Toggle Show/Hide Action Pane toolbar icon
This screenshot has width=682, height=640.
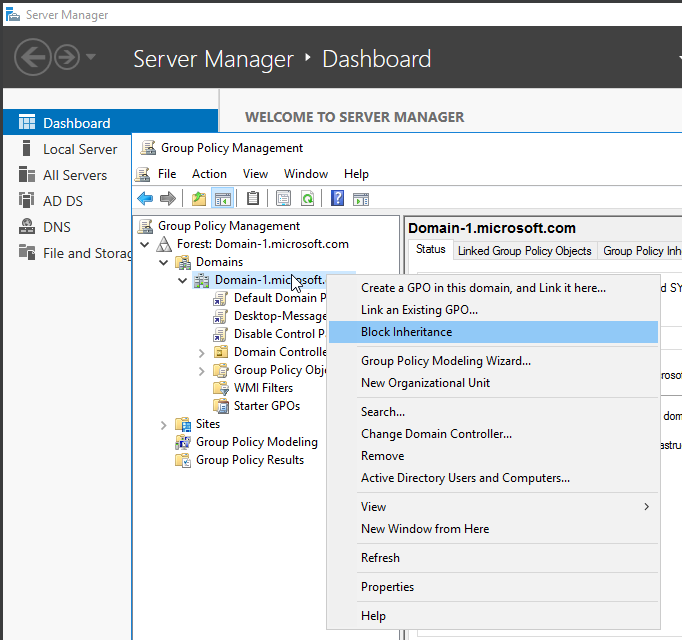[x=361, y=199]
